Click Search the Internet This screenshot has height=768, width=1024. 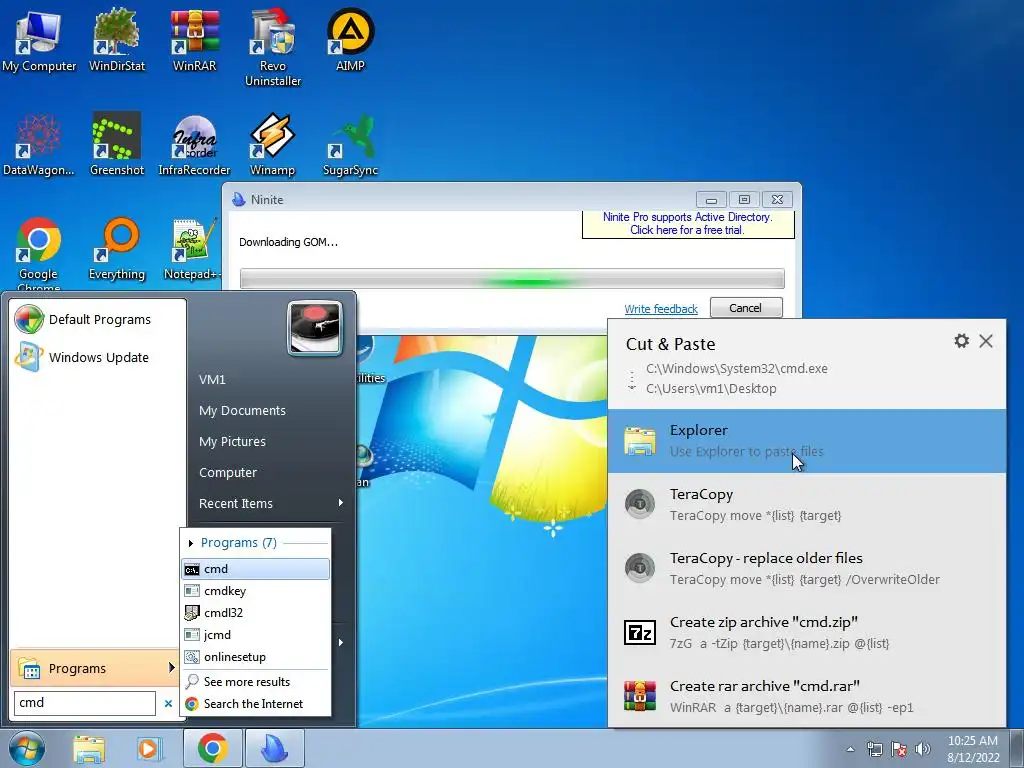tap(255, 704)
